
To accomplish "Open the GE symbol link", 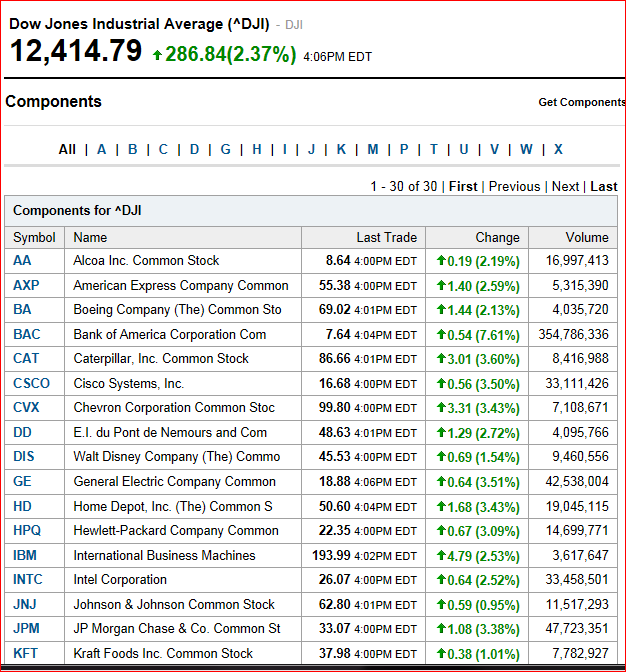I will (22, 481).
